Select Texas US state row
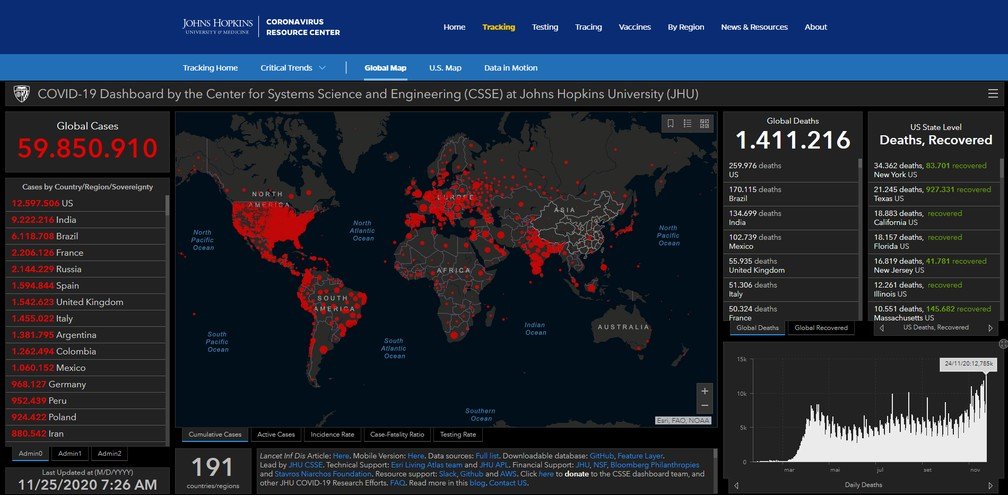 point(934,194)
